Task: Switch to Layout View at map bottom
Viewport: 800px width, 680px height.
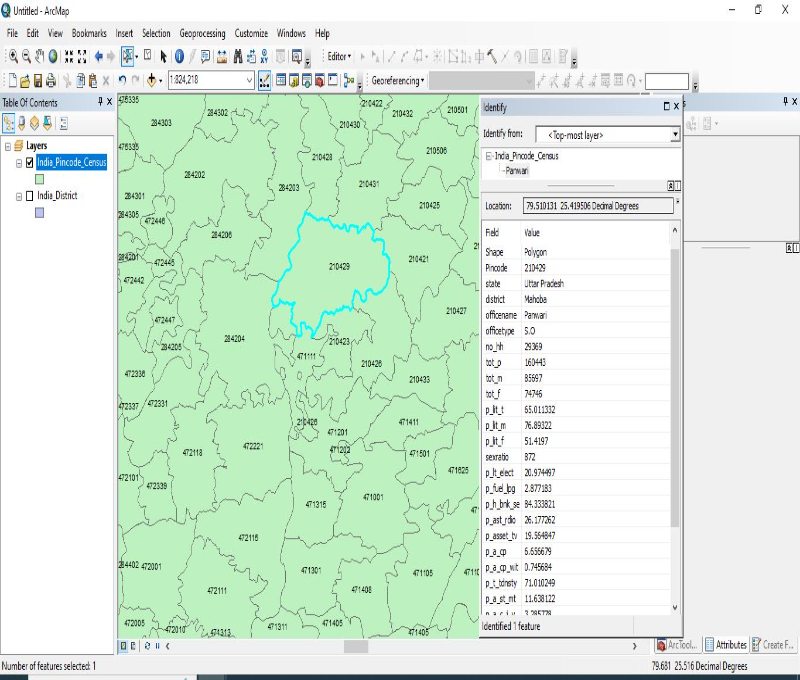Action: [135, 646]
